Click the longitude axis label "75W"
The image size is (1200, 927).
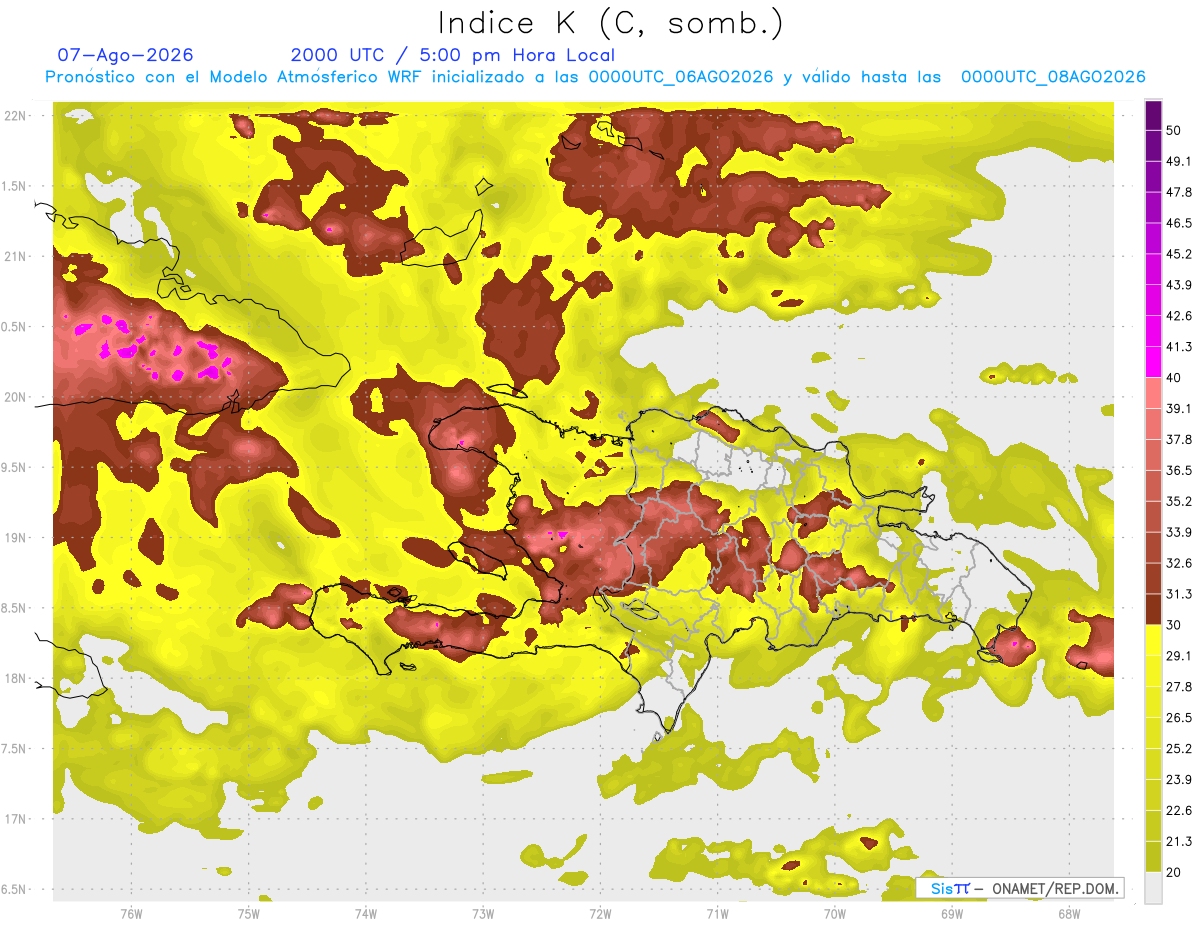coord(248,913)
